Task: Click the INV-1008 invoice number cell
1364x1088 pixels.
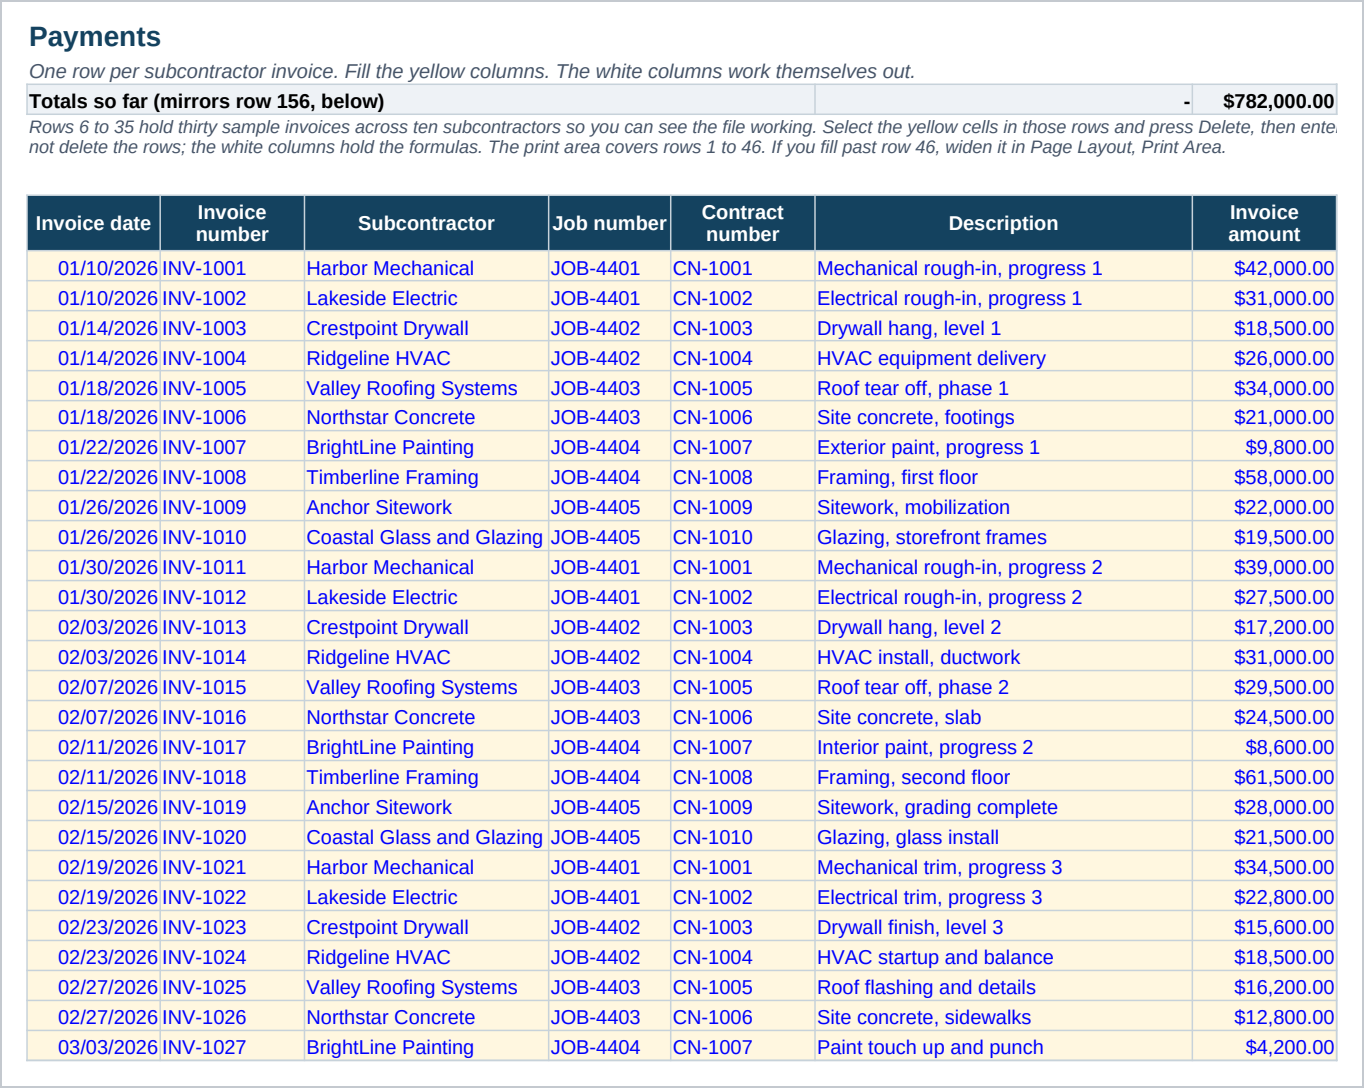Action: pyautogui.click(x=232, y=477)
